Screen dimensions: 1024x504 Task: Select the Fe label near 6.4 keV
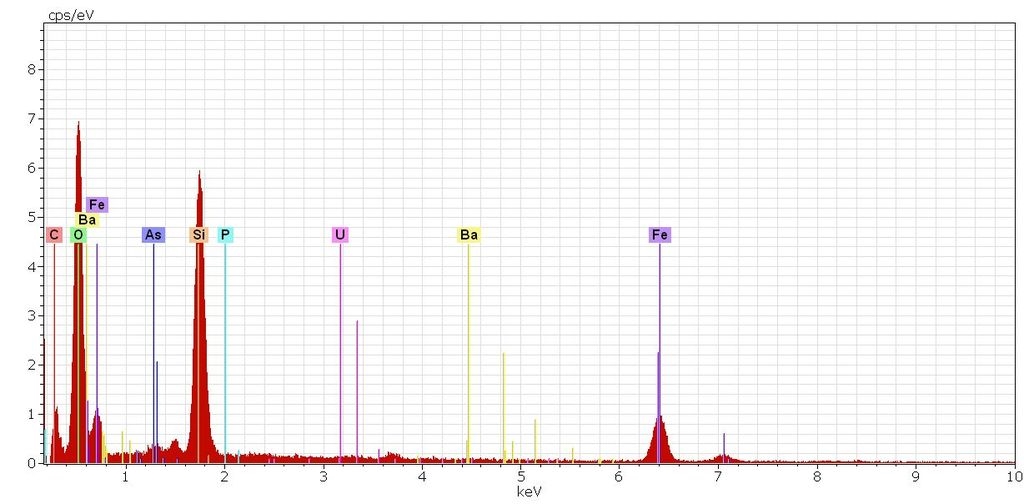point(660,235)
